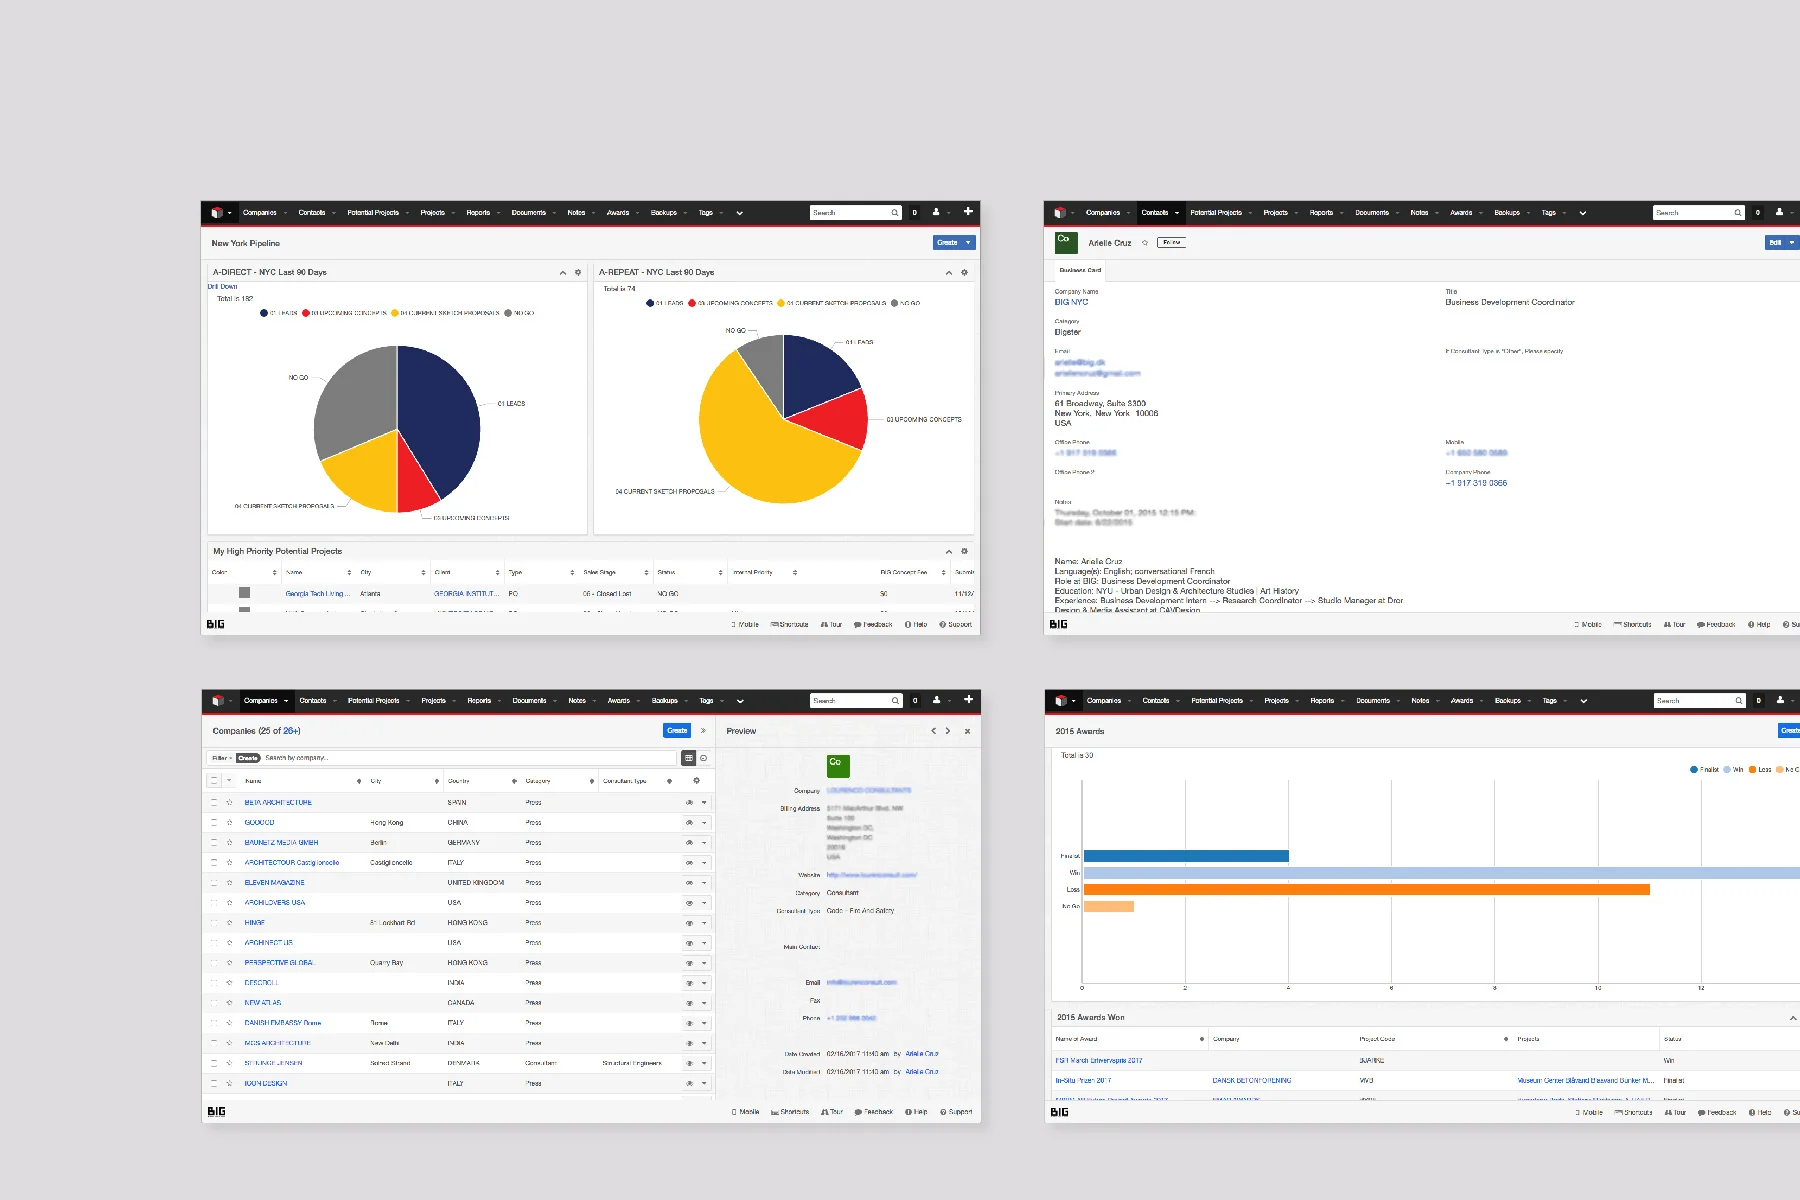Image resolution: width=1800 pixels, height=1200 pixels.
Task: Click Support in Companies window footer
Action: tap(956, 1112)
